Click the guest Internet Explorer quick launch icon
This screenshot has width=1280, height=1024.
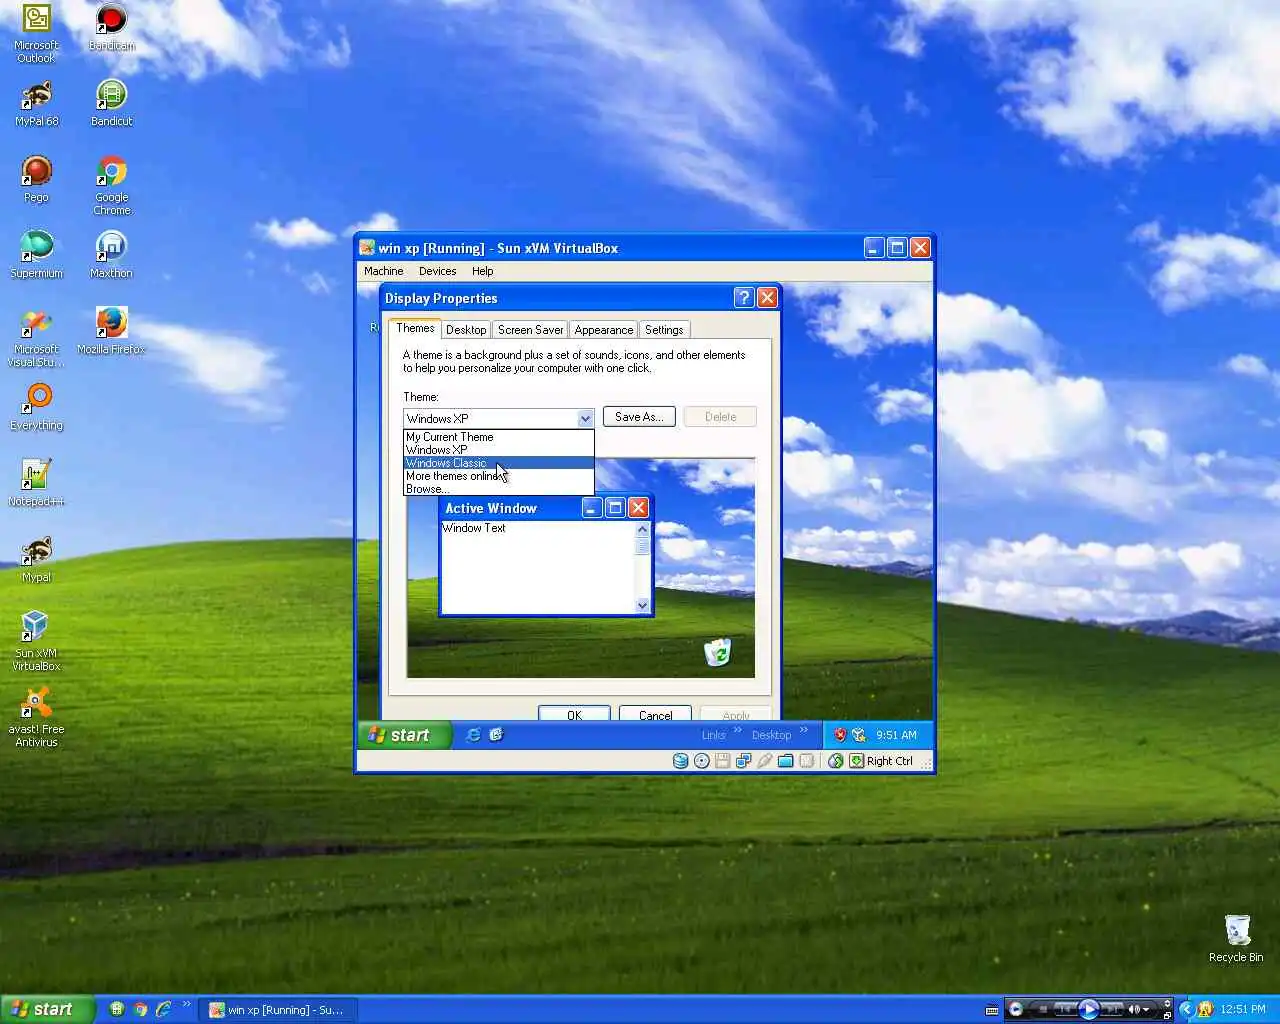pyautogui.click(x=473, y=735)
